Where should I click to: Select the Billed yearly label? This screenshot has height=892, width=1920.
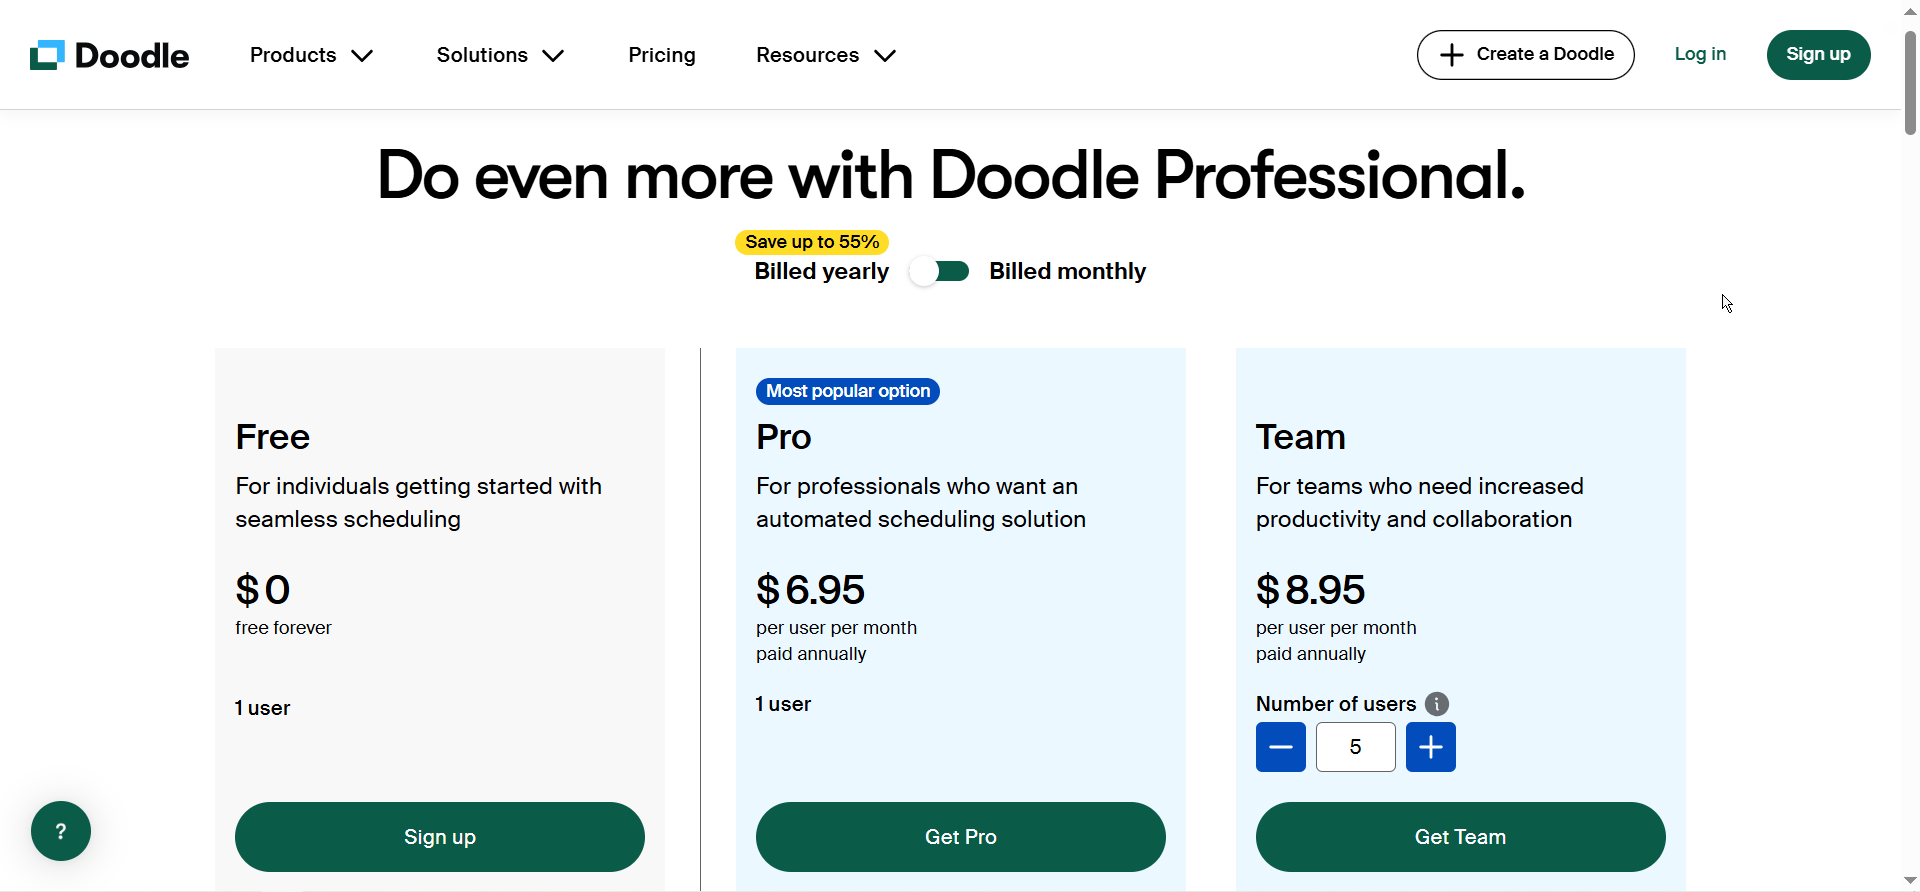[821, 271]
